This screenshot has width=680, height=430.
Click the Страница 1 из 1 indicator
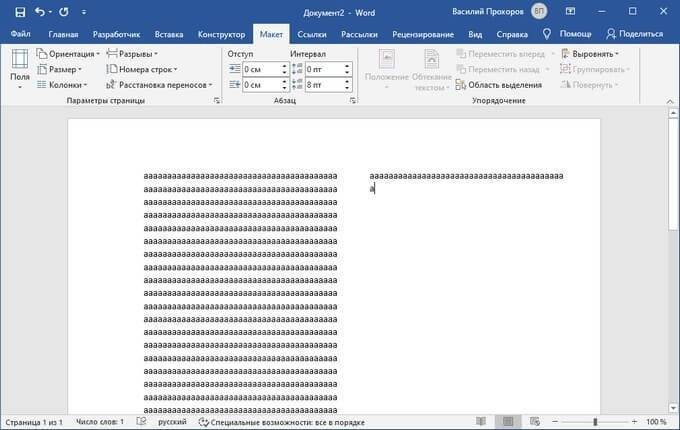coord(34,422)
